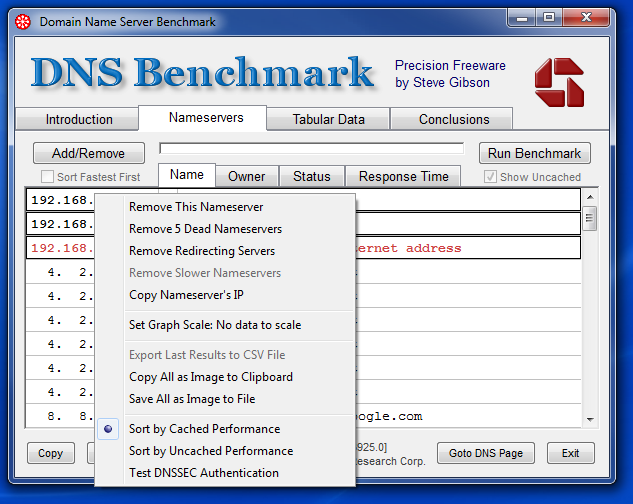Click the nameserver list scroll up arrow

(x=590, y=197)
